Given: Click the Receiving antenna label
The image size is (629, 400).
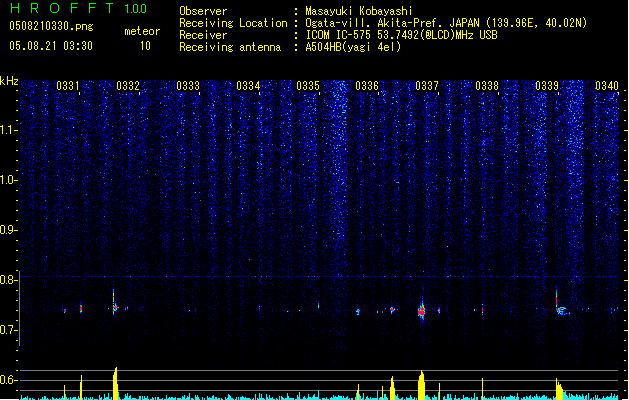Looking at the screenshot, I should pos(230,47).
